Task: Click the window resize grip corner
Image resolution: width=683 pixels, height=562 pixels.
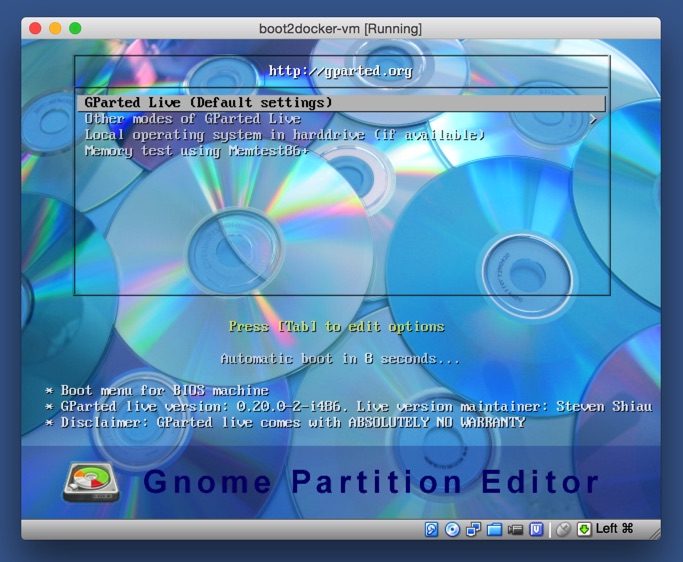Action: 654,533
